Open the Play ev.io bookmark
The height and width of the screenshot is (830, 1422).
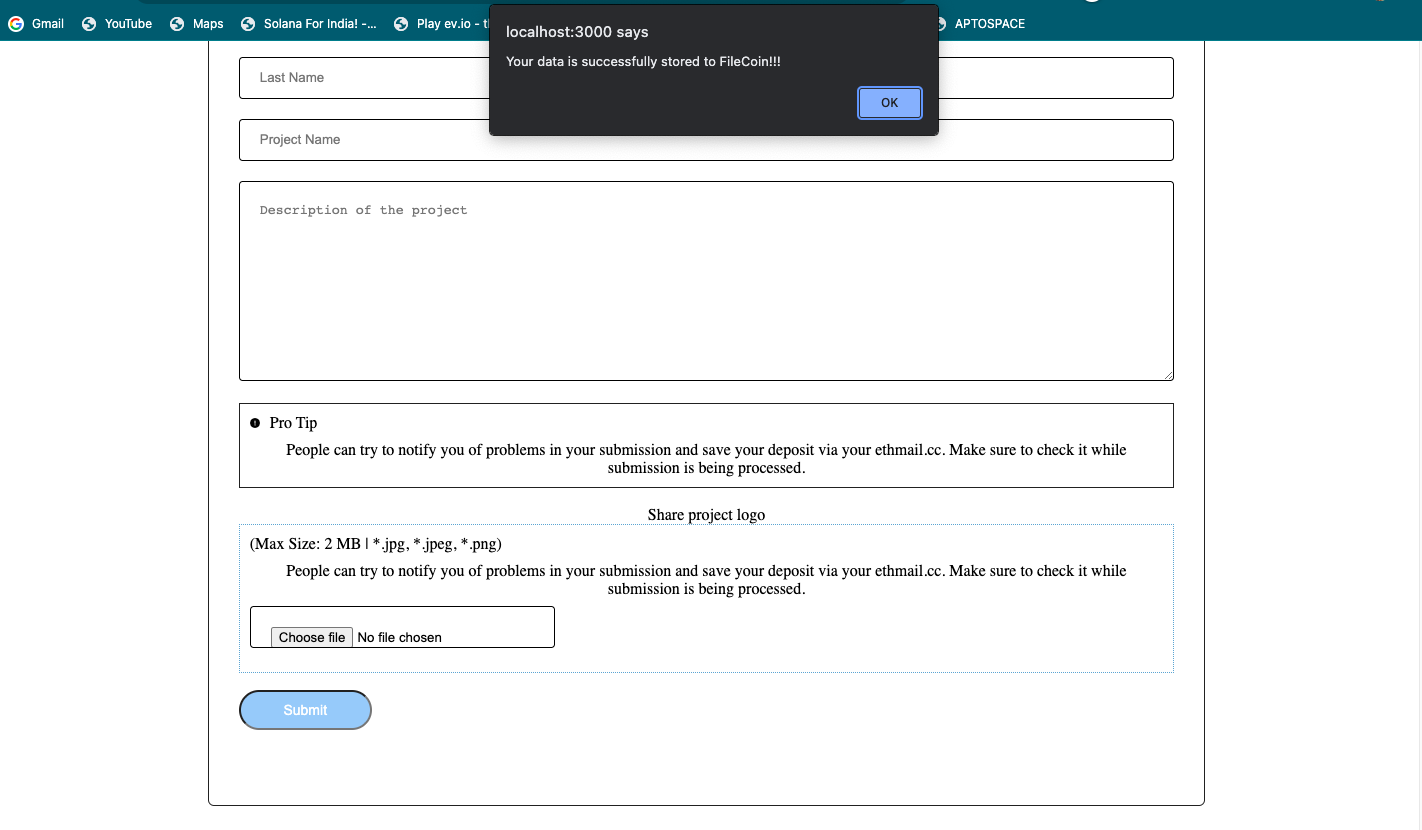(x=440, y=24)
